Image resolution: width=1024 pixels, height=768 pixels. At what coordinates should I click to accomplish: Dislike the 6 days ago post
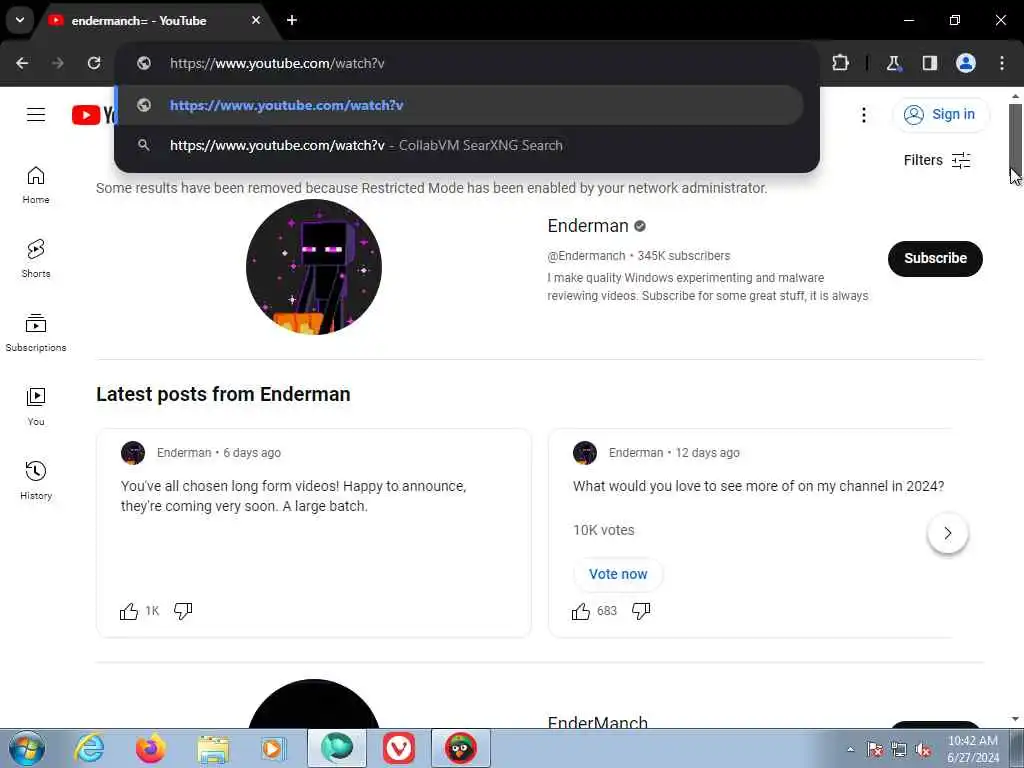183,611
